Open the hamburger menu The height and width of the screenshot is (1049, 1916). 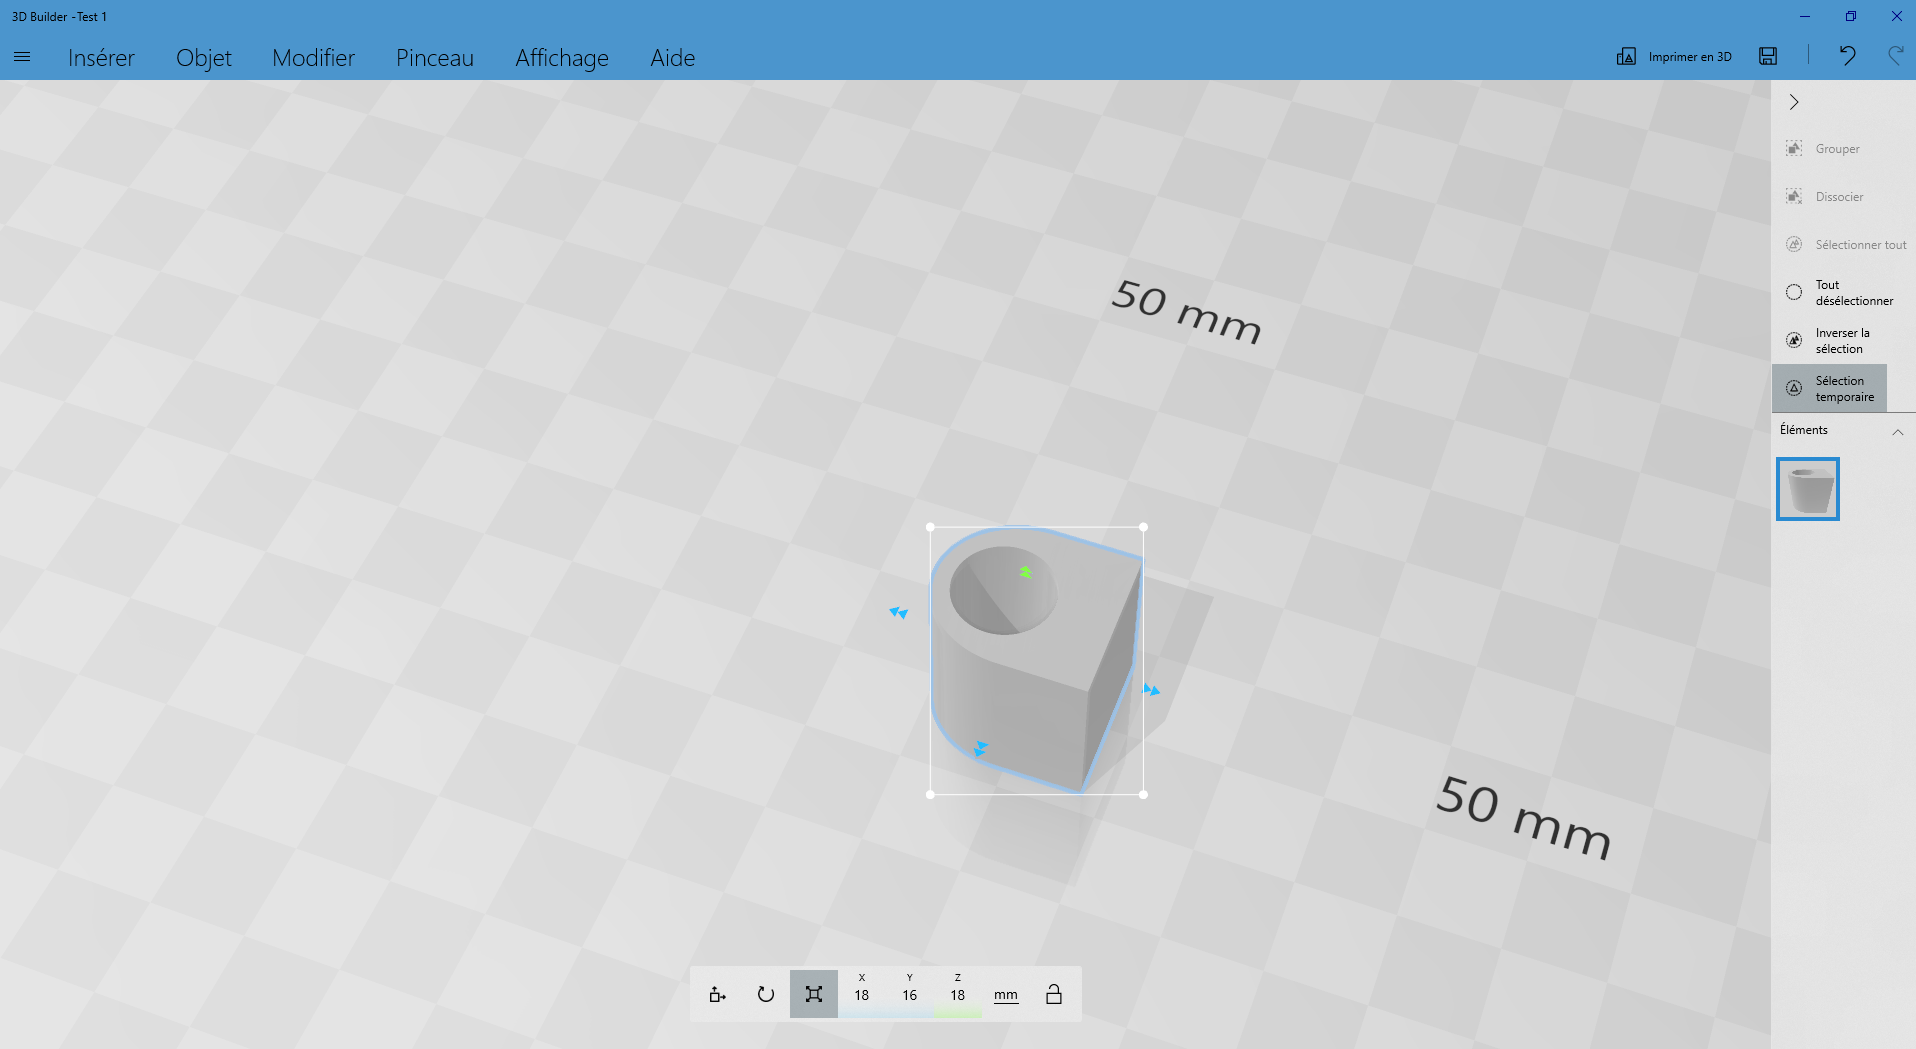22,57
